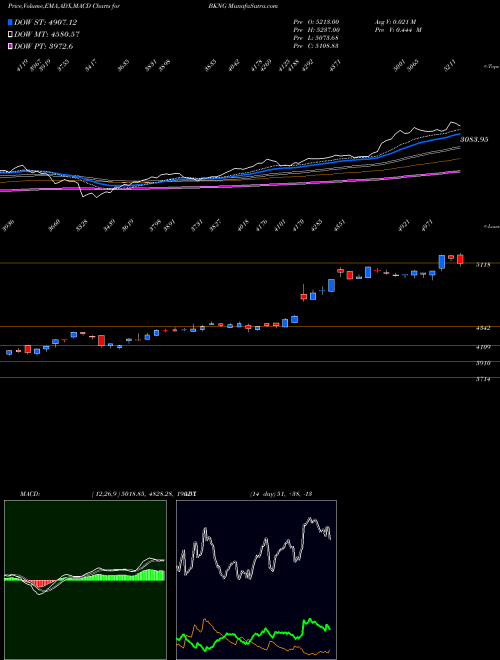Click the Lows marker label
500x660 pixels.
click(491, 226)
